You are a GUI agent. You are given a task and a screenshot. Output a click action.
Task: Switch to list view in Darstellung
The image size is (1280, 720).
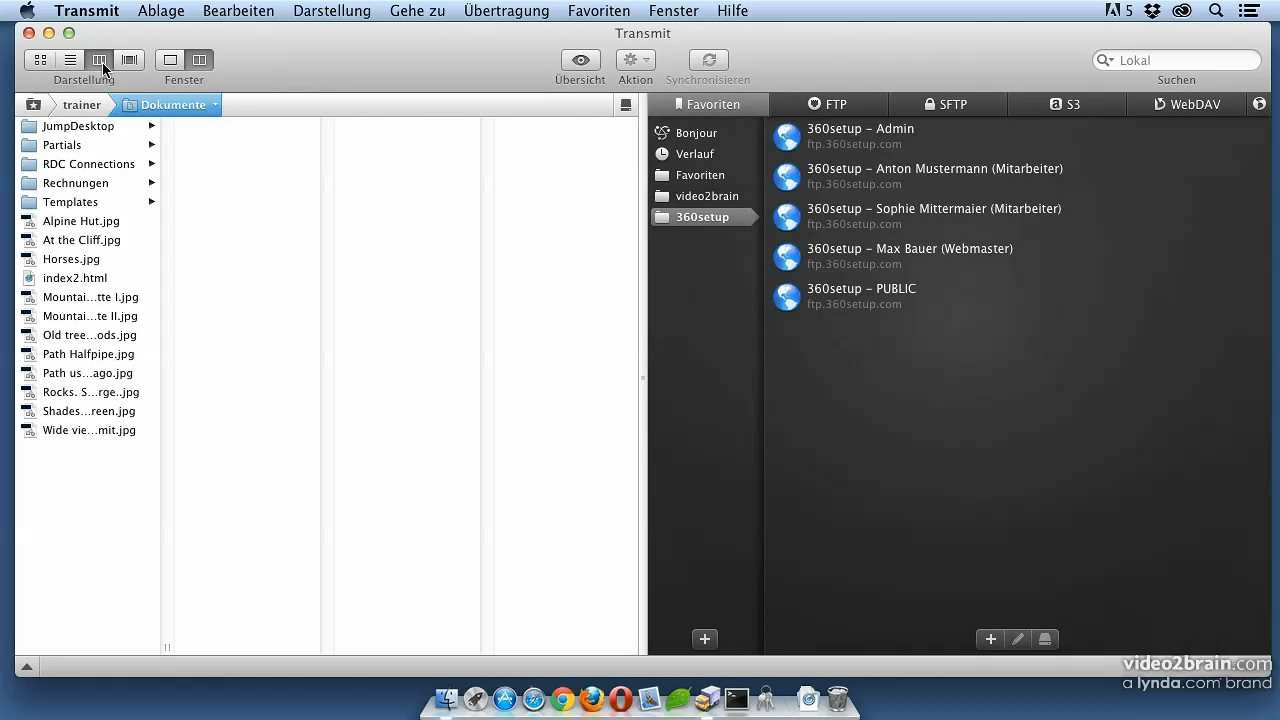70,60
